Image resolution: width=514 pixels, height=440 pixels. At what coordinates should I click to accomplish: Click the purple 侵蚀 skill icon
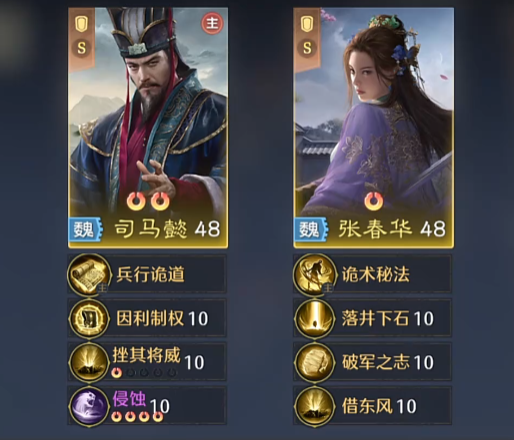point(89,406)
